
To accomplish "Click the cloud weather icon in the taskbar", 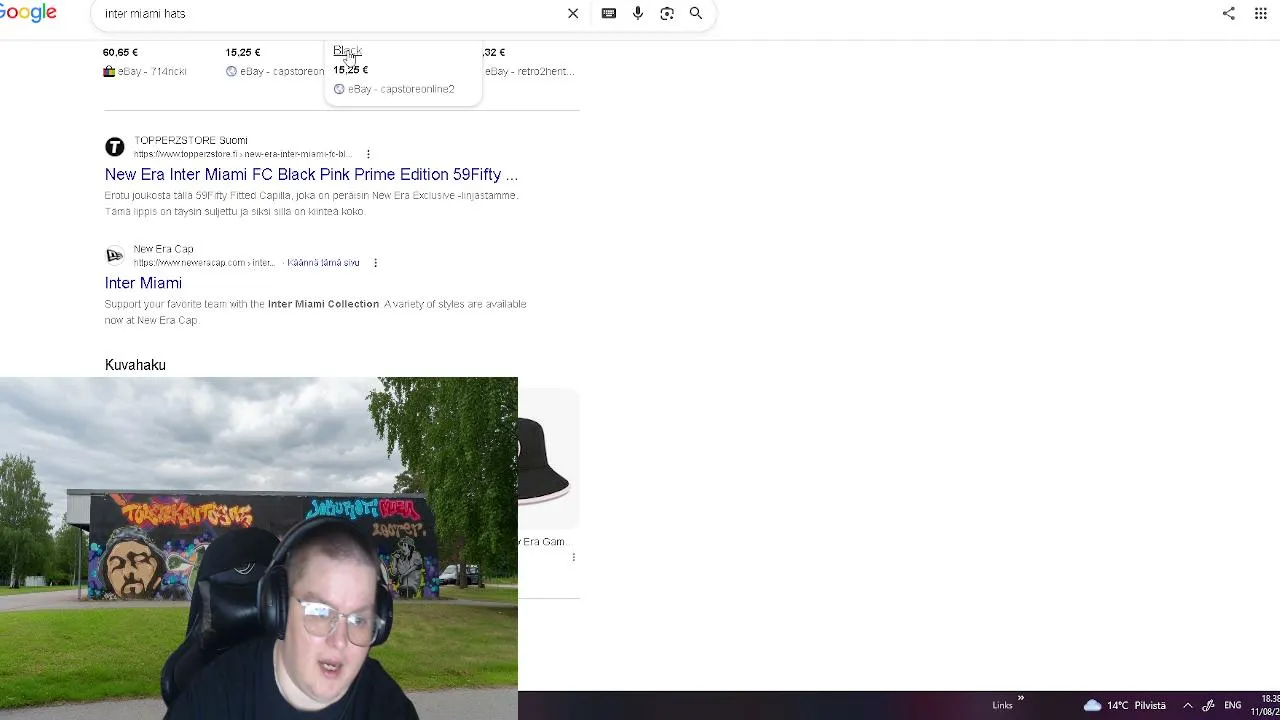I will (1093, 705).
